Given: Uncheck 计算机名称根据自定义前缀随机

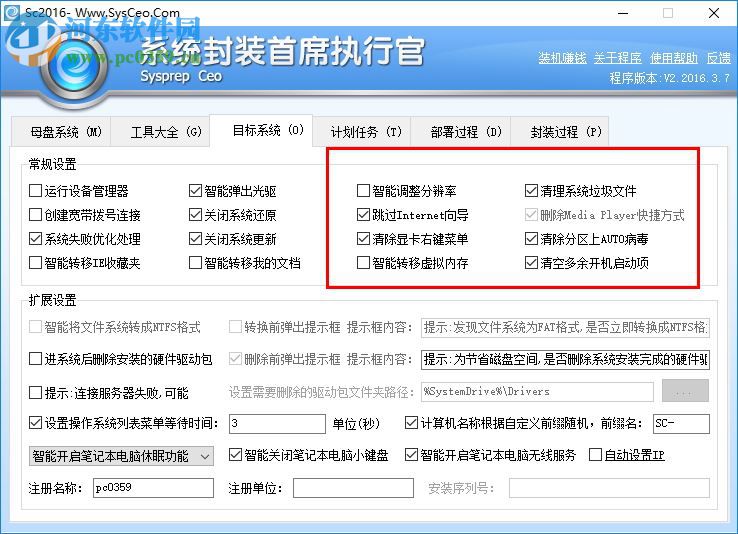Looking at the screenshot, I should 411,423.
